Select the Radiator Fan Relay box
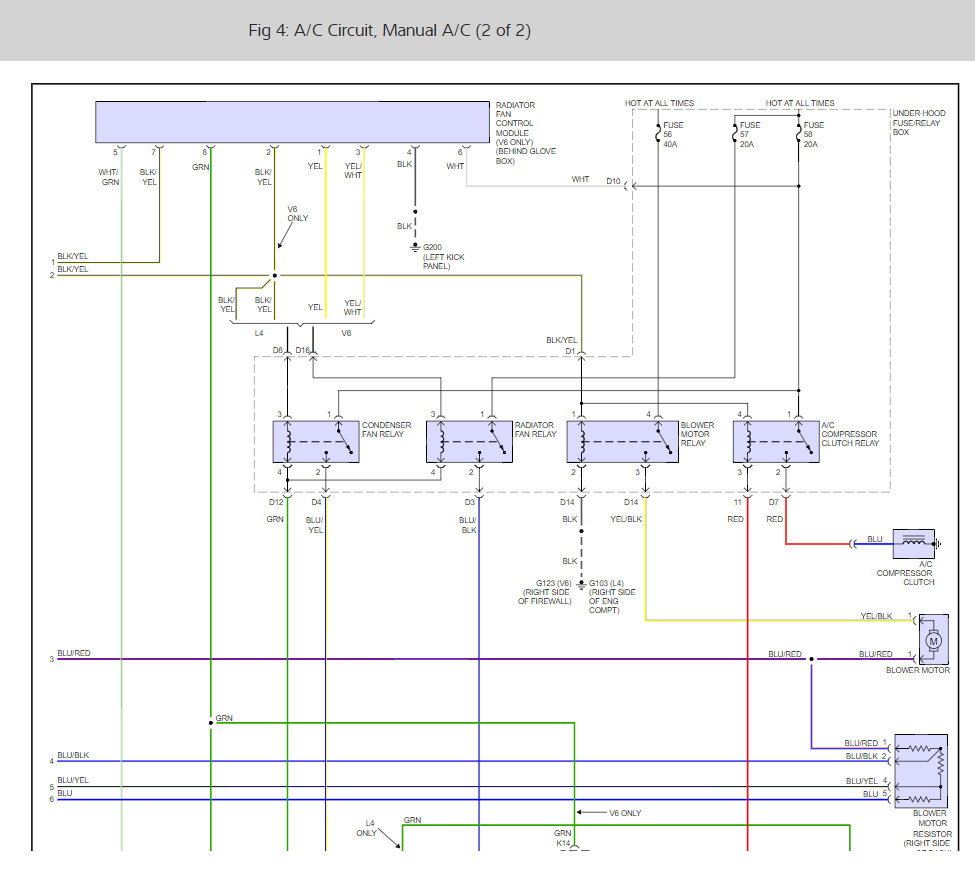 (469, 442)
